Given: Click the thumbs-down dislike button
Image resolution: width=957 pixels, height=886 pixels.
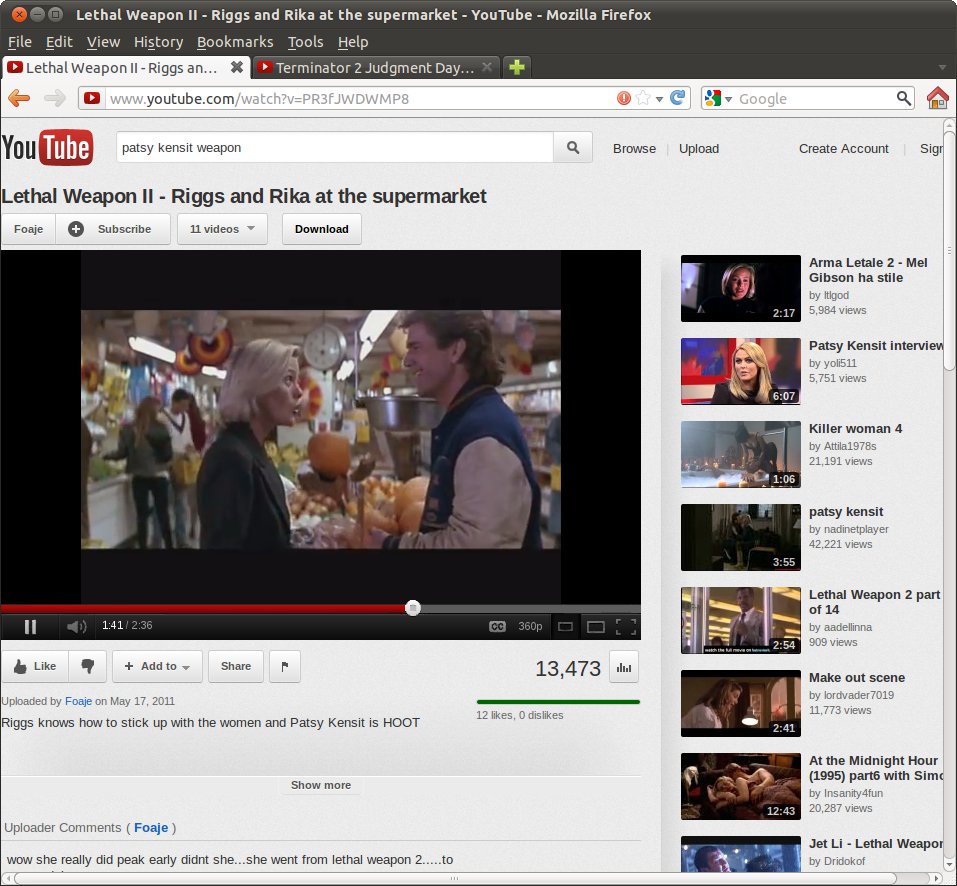Looking at the screenshot, I should click(88, 666).
